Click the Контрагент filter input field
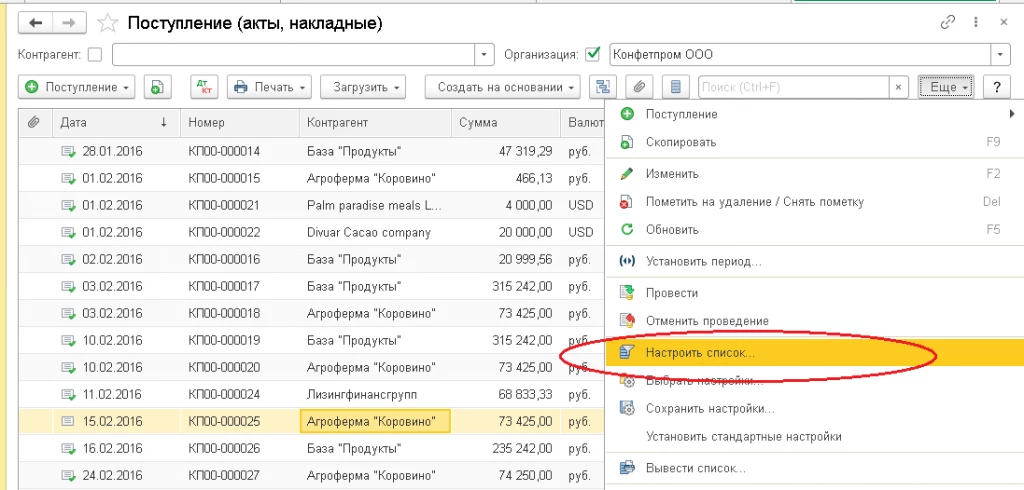Image resolution: width=1024 pixels, height=490 pixels. tap(293, 55)
